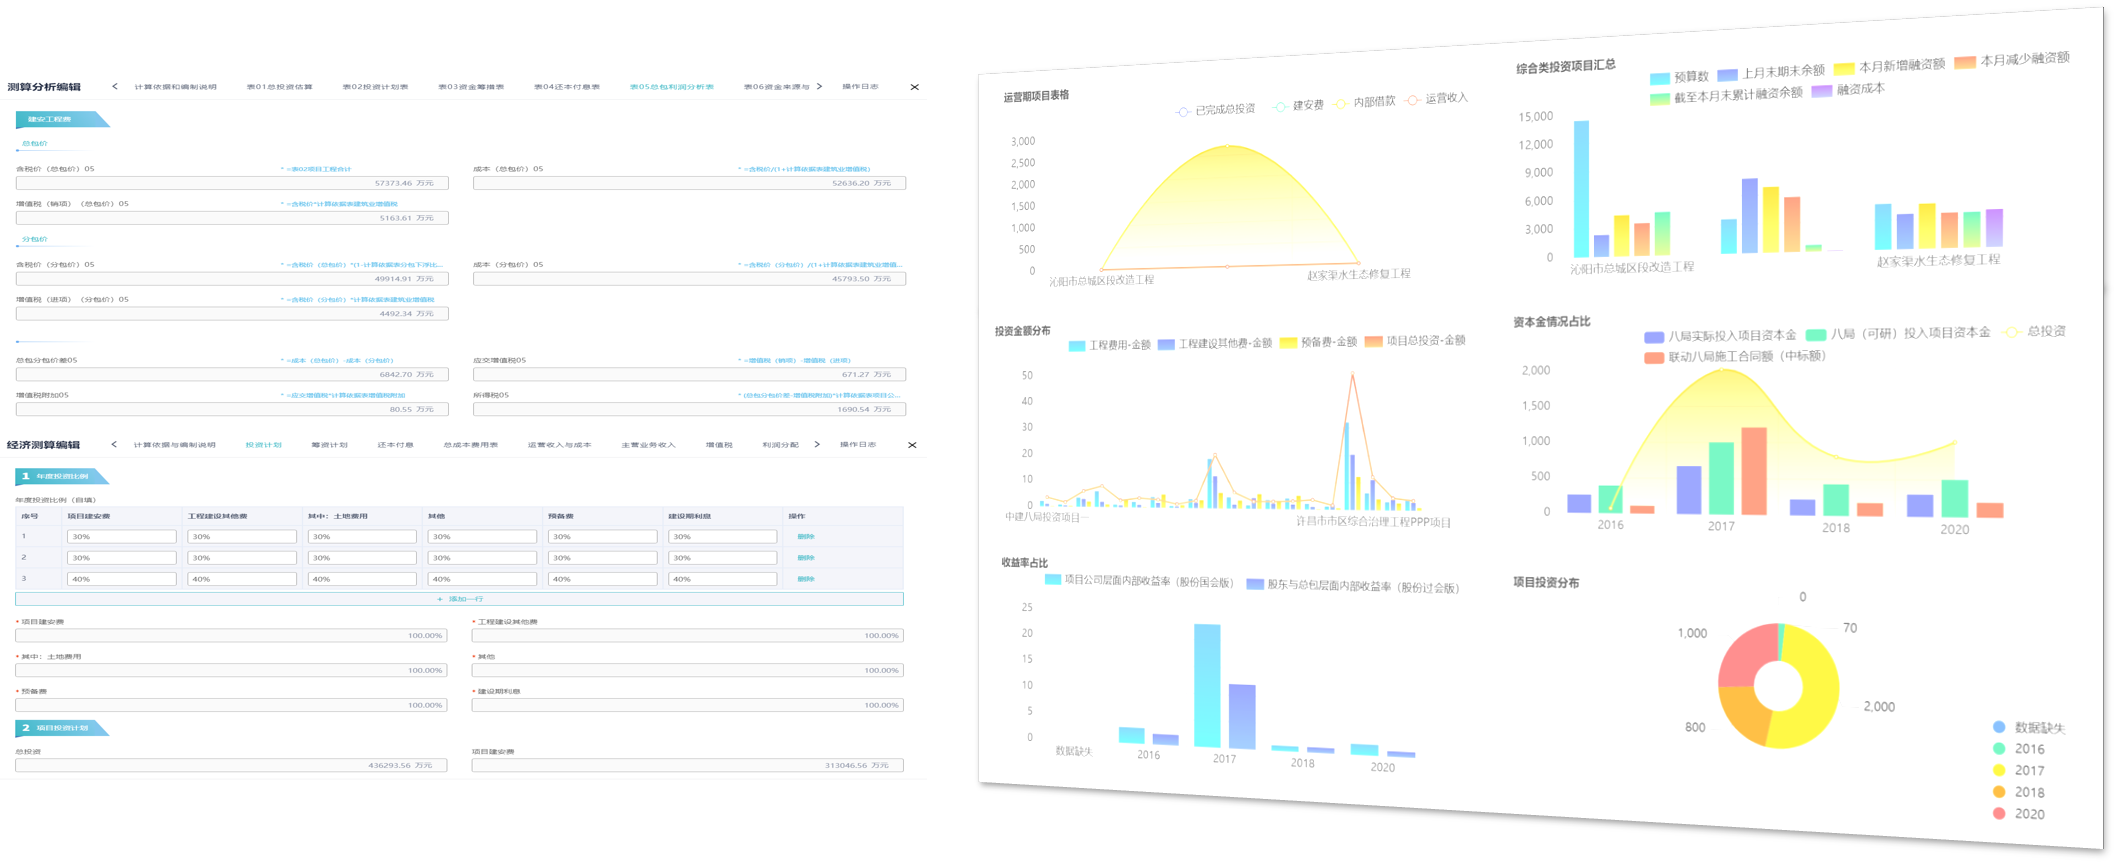
Task: Open the 表01总投资估算 tab
Action: [x=280, y=87]
